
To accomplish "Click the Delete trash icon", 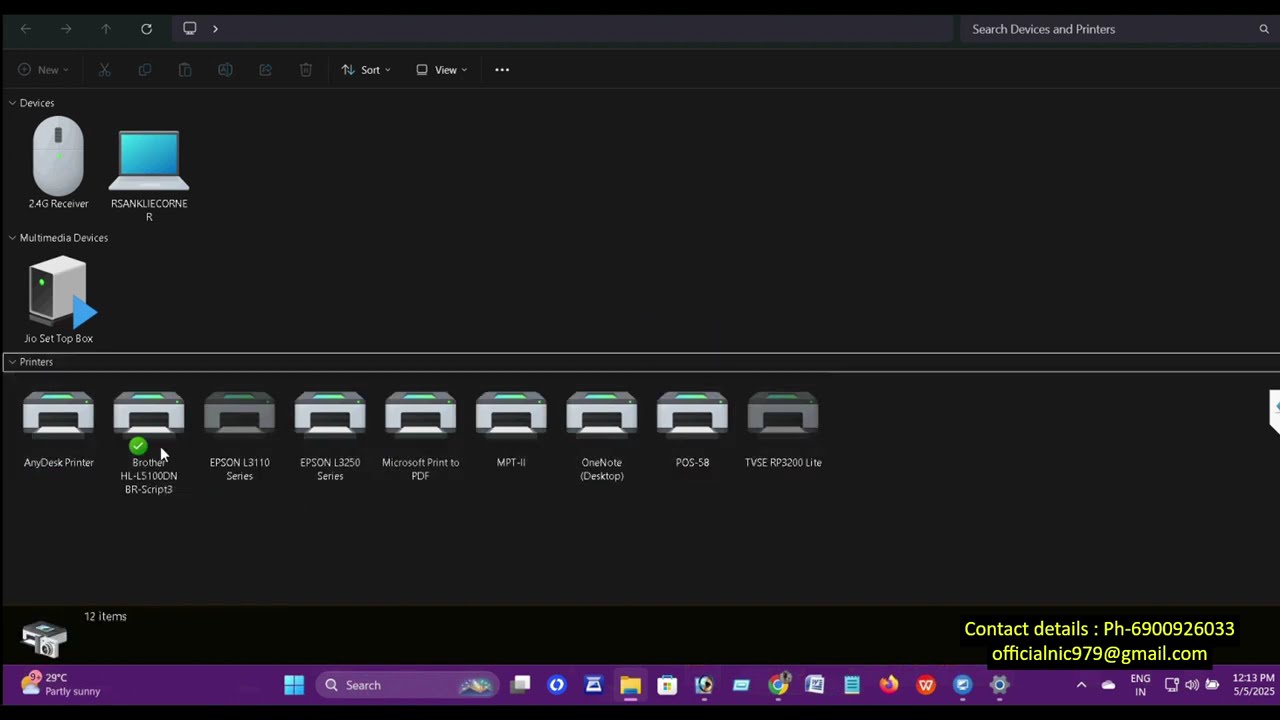I will pyautogui.click(x=306, y=70).
